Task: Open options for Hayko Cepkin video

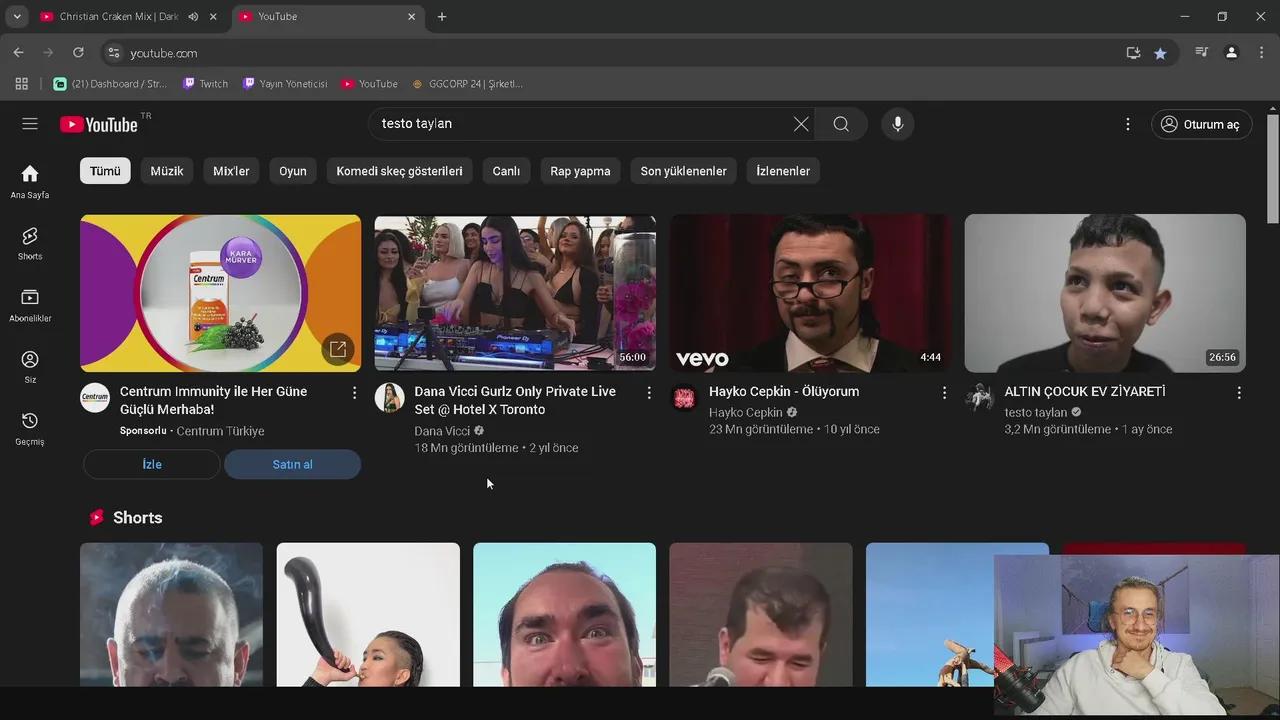Action: point(944,393)
